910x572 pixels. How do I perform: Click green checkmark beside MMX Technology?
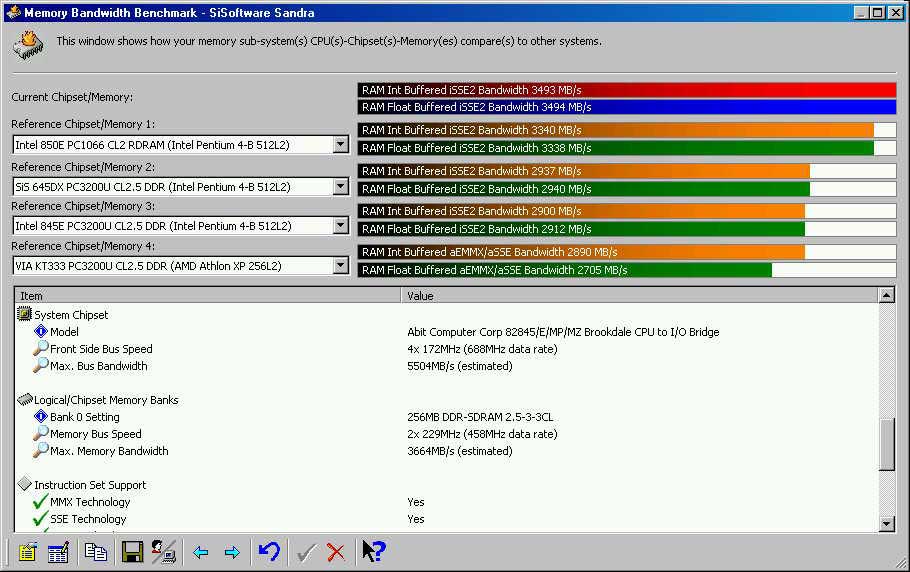tap(41, 501)
